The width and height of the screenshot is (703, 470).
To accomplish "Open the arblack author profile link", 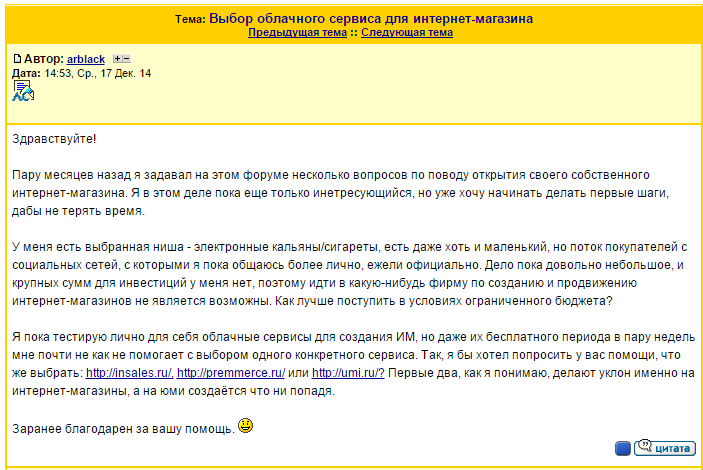I will pyautogui.click(x=86, y=59).
